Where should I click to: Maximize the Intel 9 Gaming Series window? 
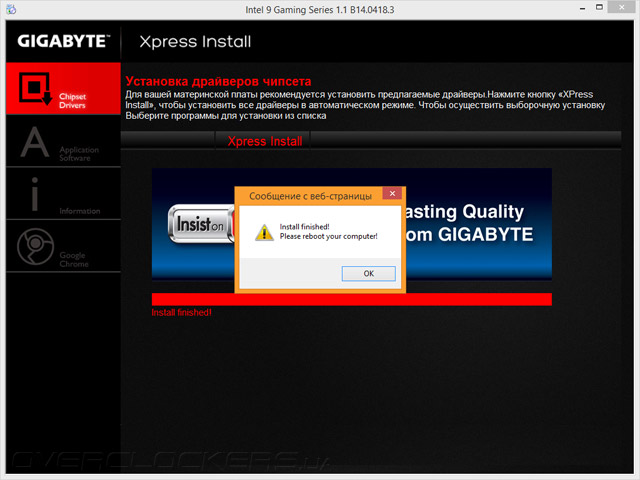coord(599,7)
